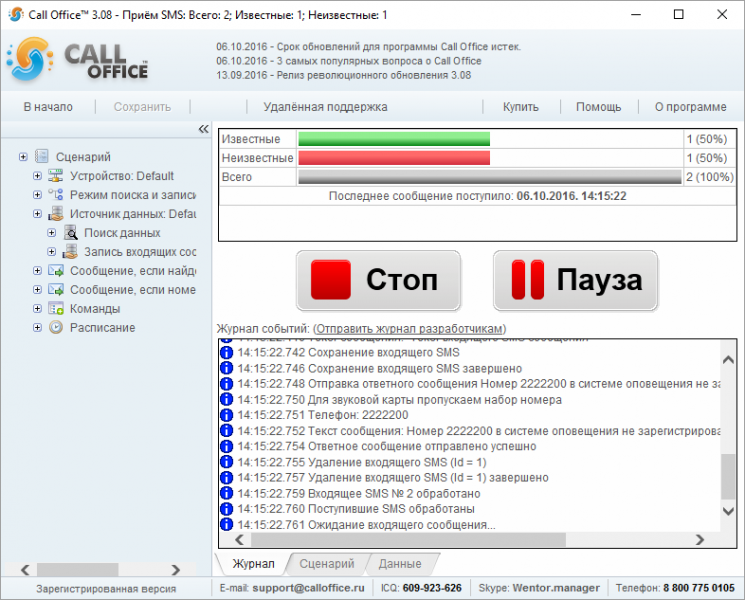Click the Запись входящих сообщений icon
This screenshot has height=600, width=745.
pos(70,252)
